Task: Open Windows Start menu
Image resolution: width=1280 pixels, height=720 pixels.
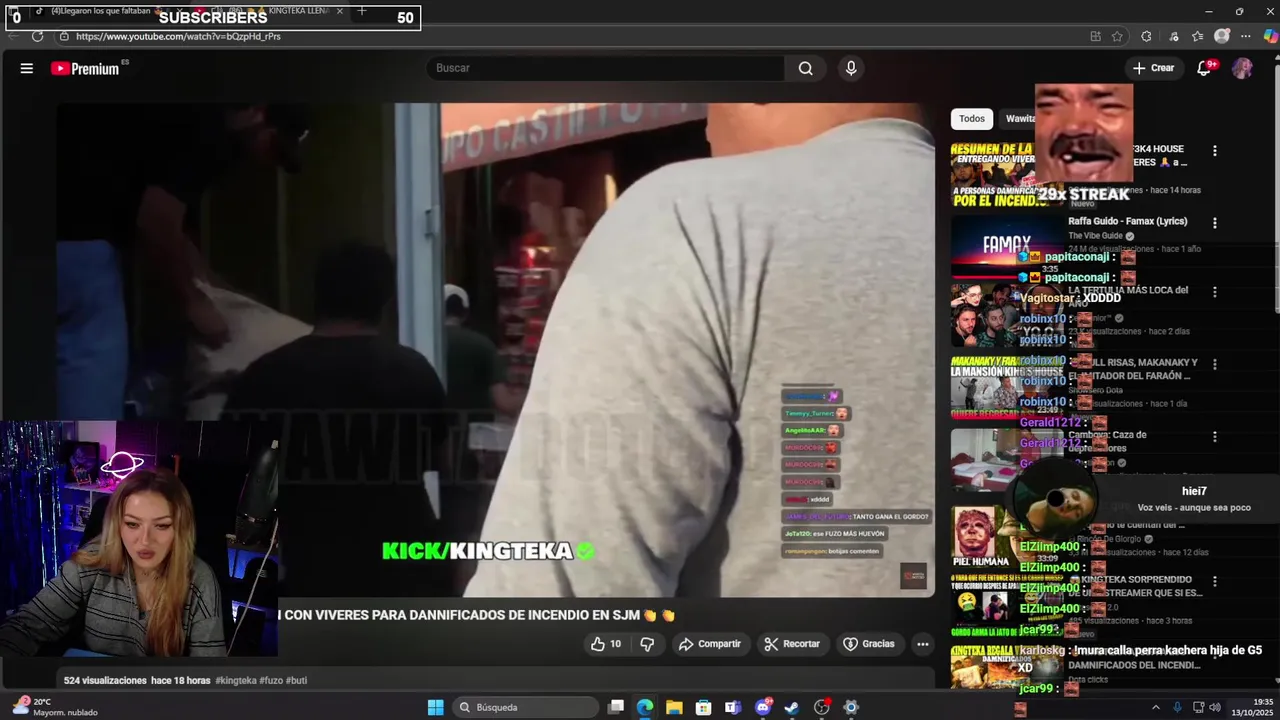Action: 435,707
